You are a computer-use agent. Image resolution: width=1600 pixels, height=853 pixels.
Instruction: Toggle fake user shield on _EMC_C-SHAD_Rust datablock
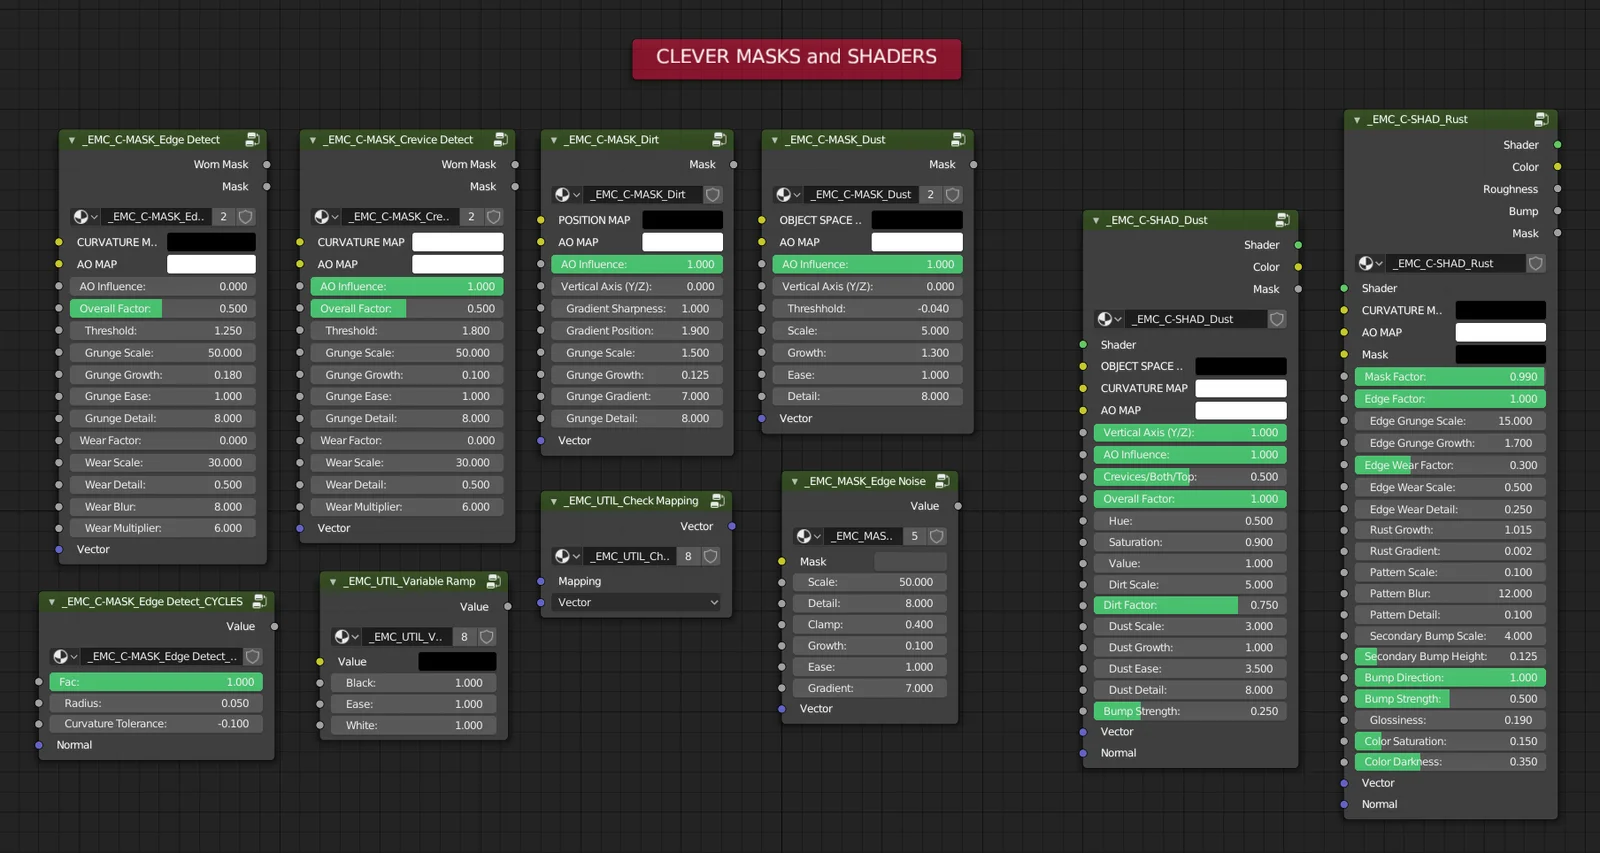point(1536,263)
